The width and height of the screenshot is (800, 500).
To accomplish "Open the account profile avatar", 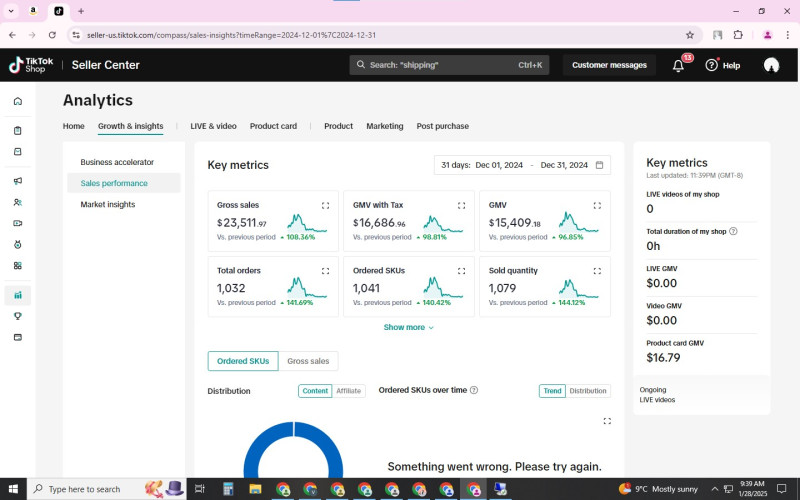I will click(x=771, y=65).
